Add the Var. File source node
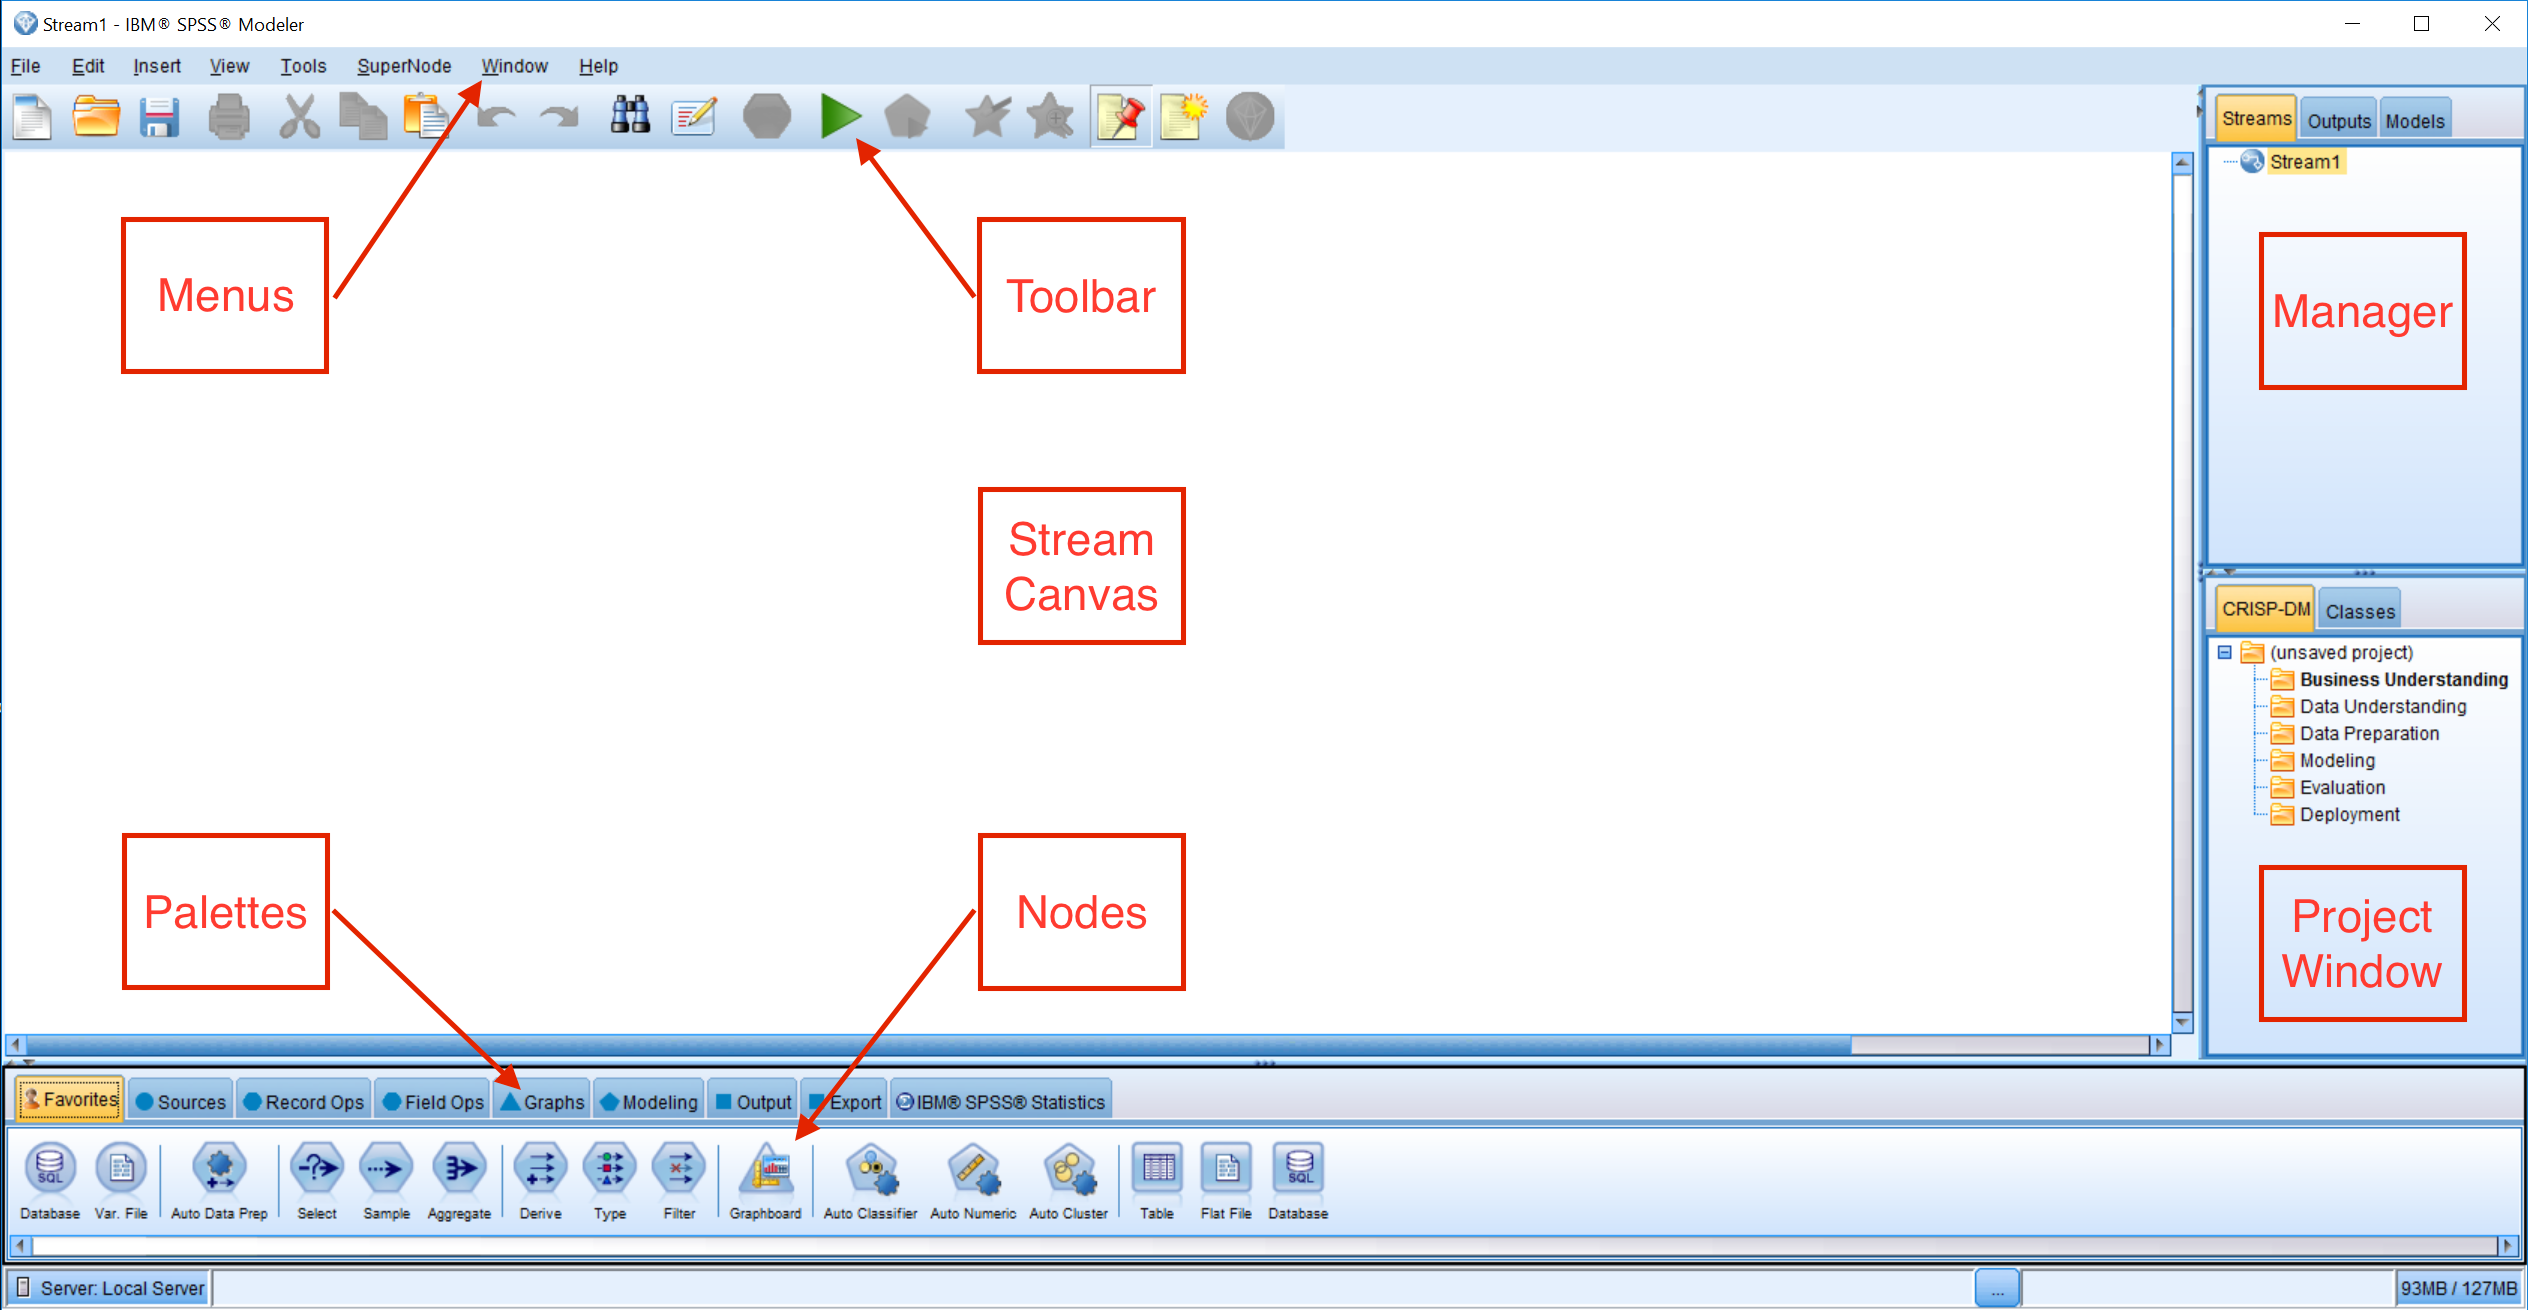The height and width of the screenshot is (1310, 2528). (x=121, y=1181)
